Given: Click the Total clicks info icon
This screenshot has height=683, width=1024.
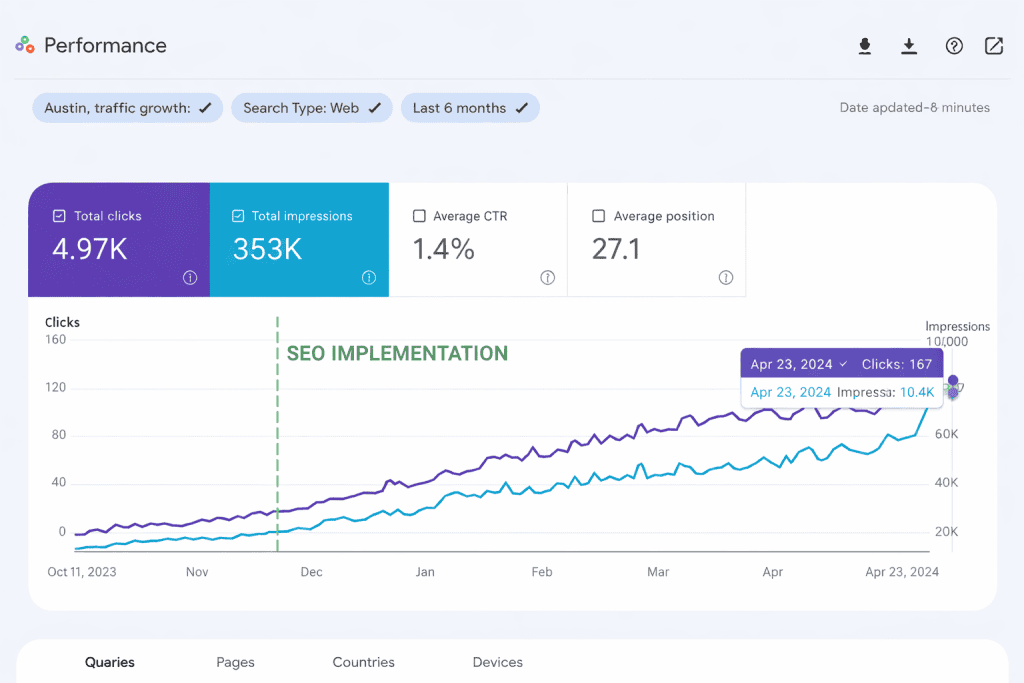Looking at the screenshot, I should (189, 278).
